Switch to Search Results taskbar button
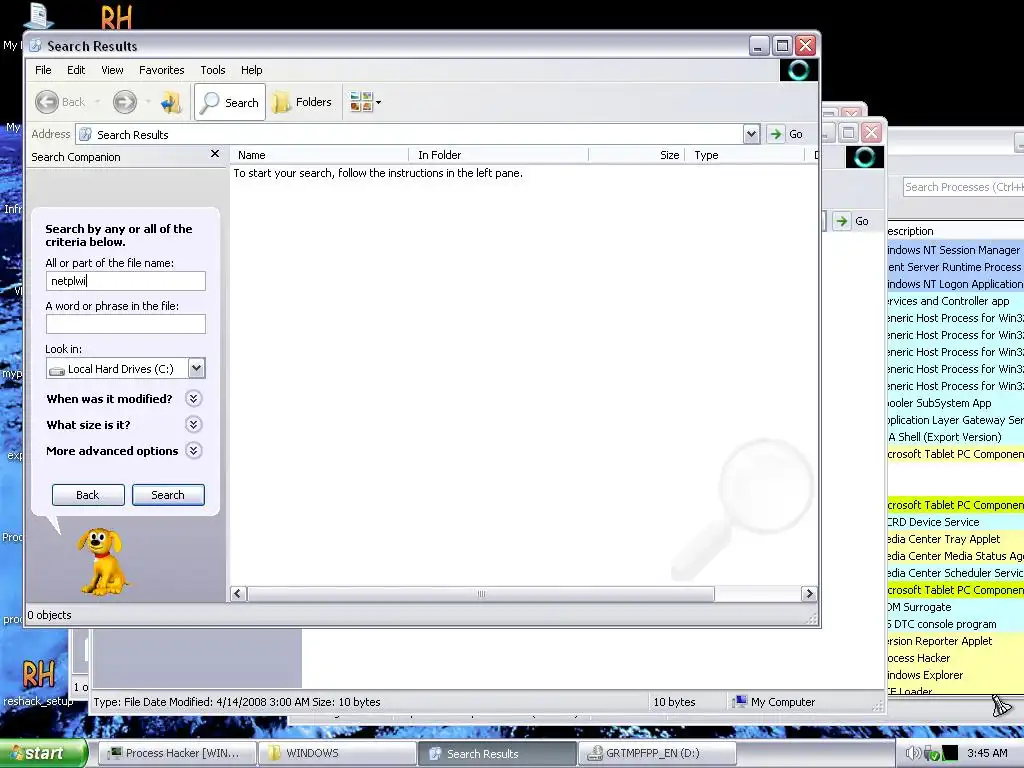 point(497,753)
